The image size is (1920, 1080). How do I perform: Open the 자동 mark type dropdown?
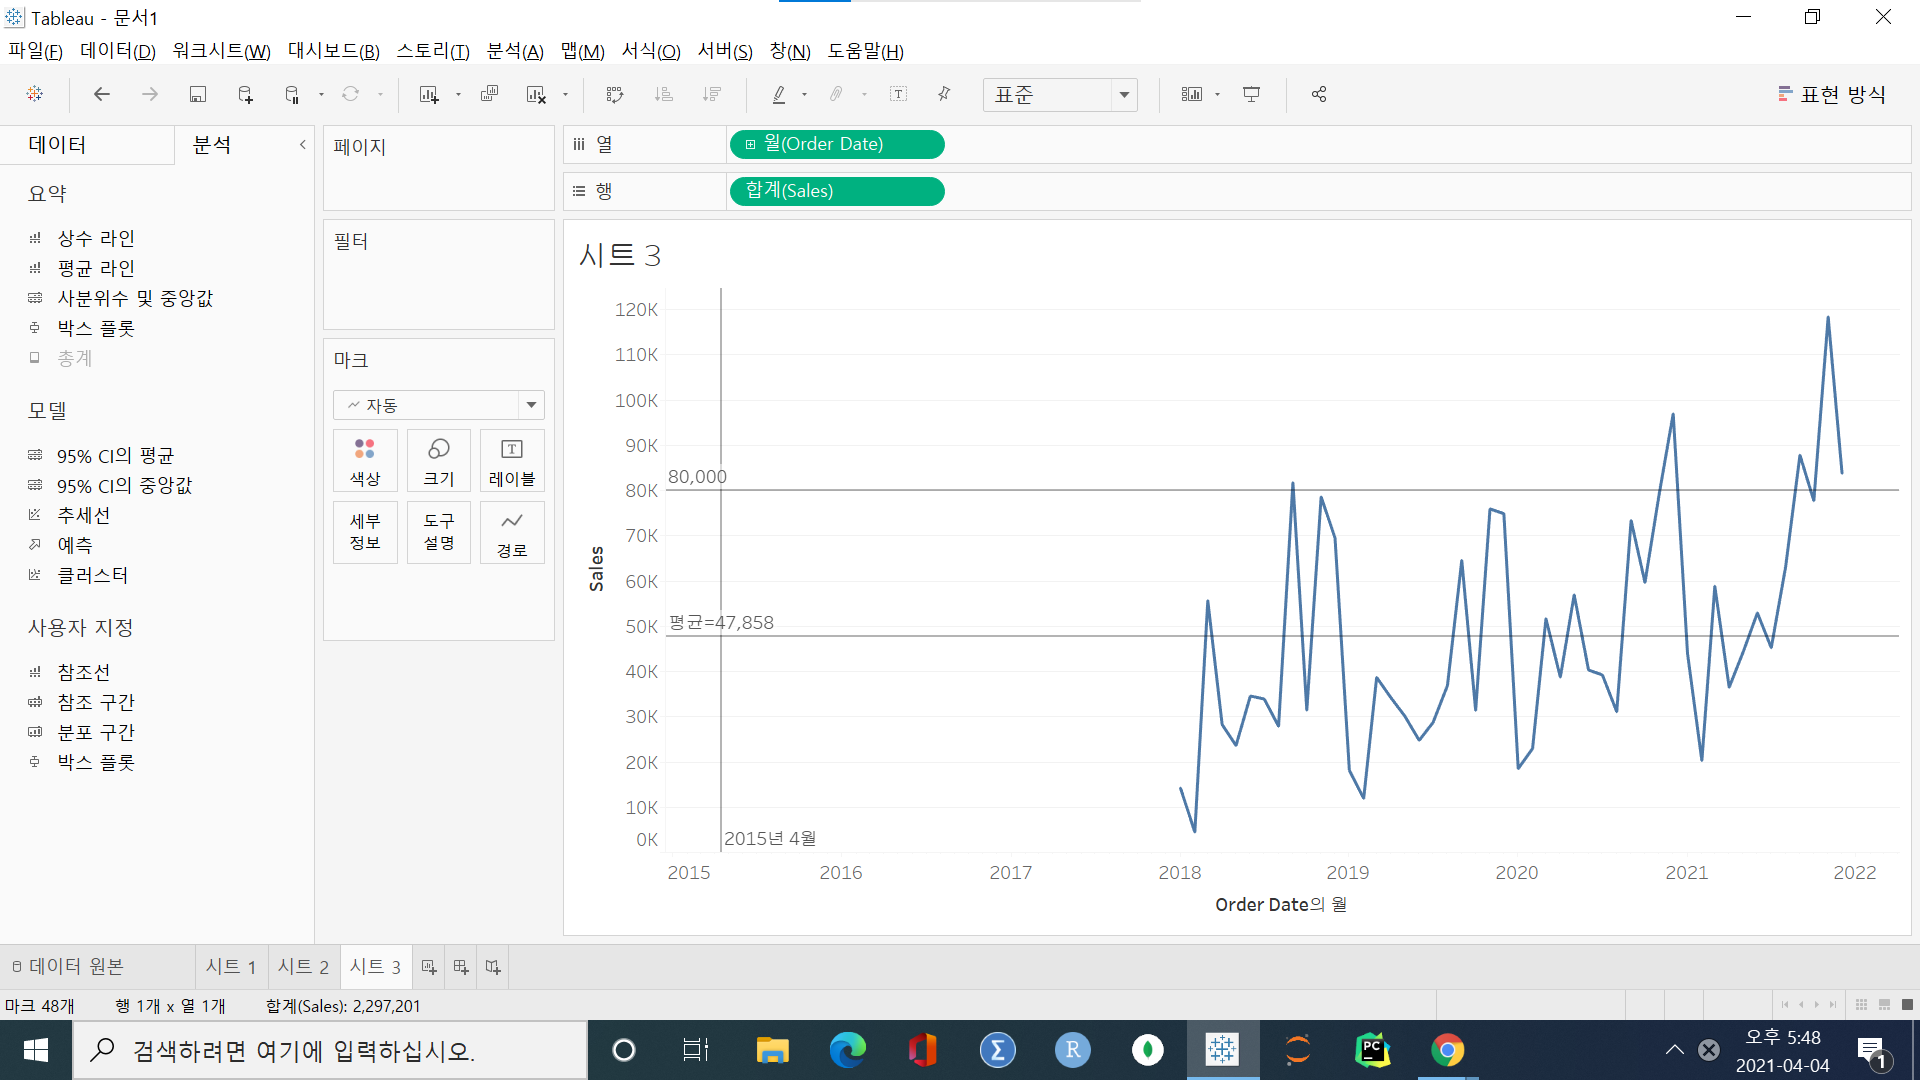point(531,405)
